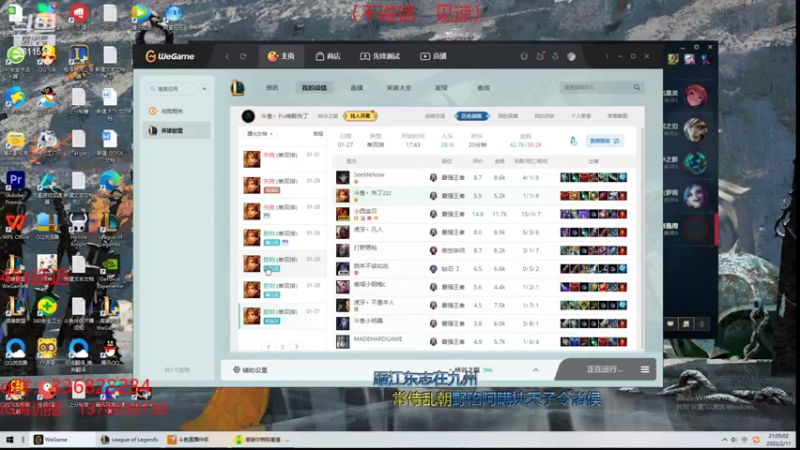Go to the next page of matches
The width and height of the screenshot is (800, 450).
[297, 347]
